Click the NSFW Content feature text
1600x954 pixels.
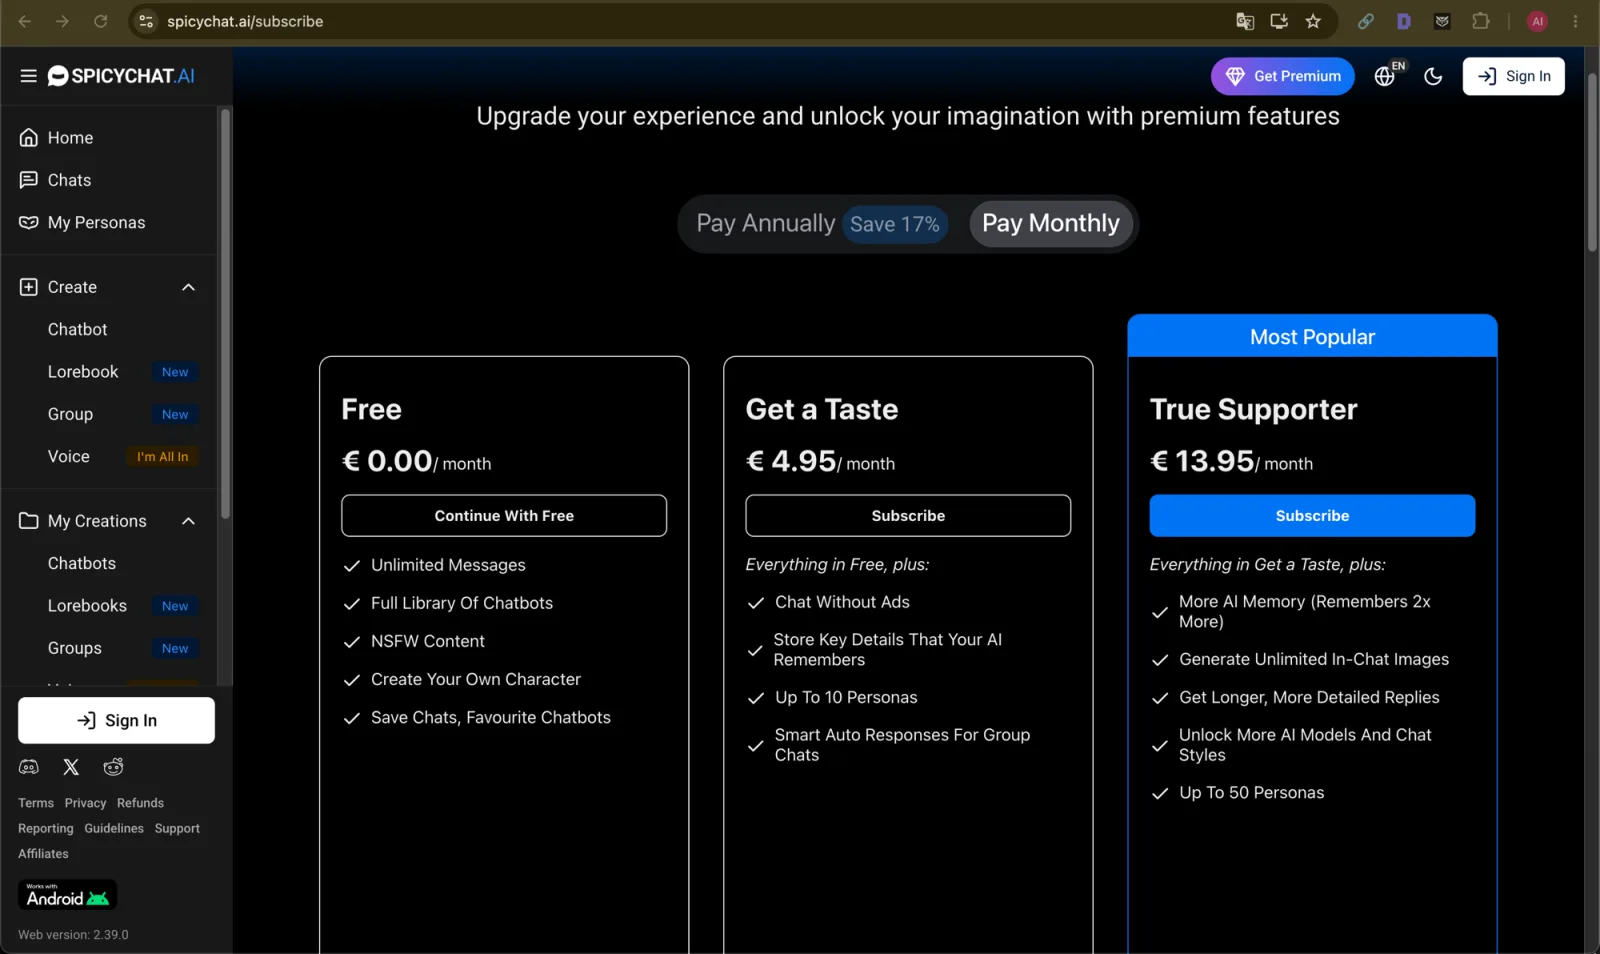428,641
